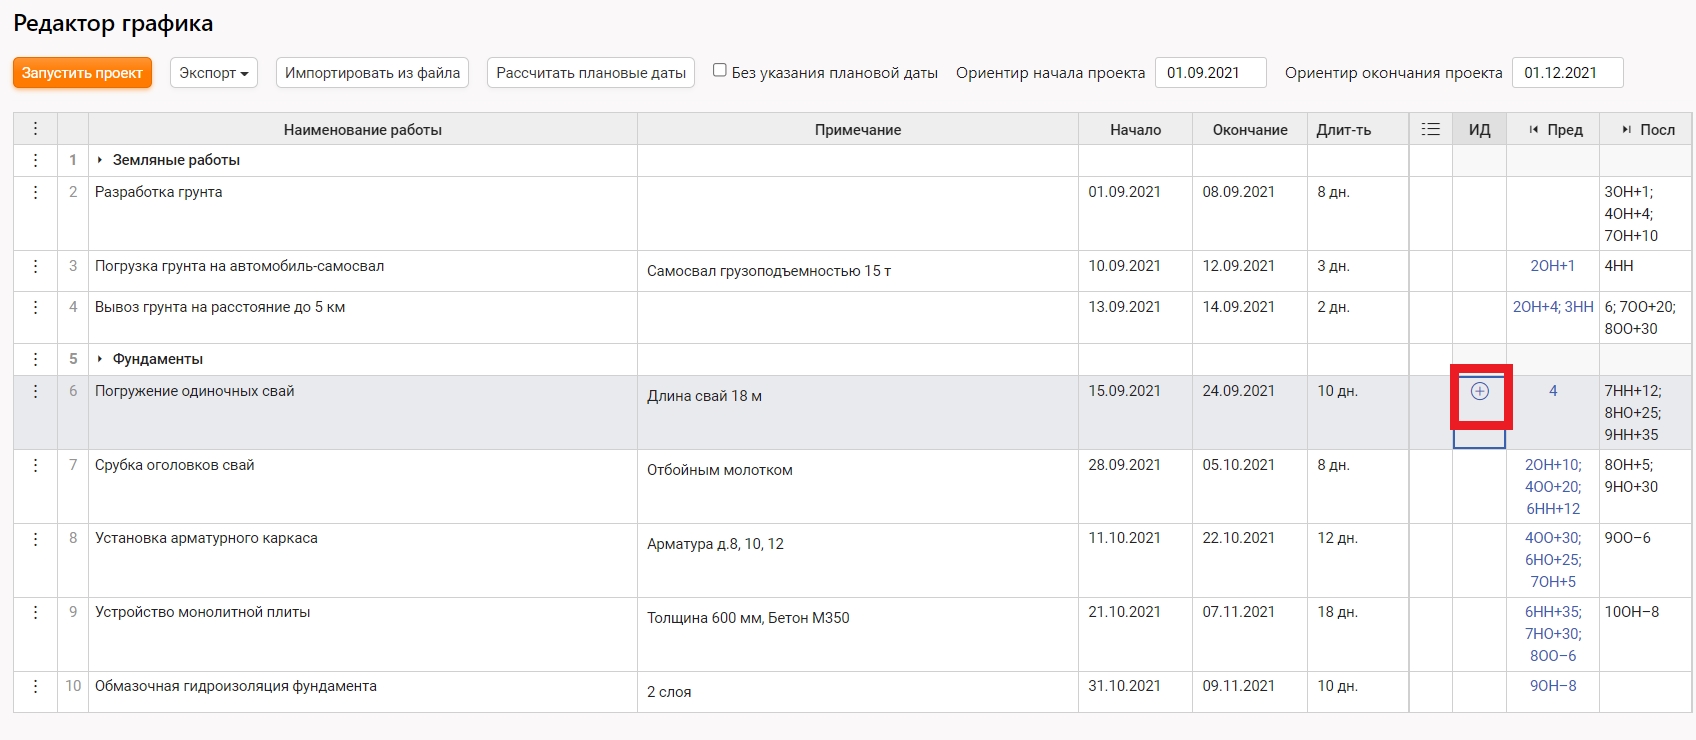
Task: Collapse the Земляные работы group
Action: (100, 160)
